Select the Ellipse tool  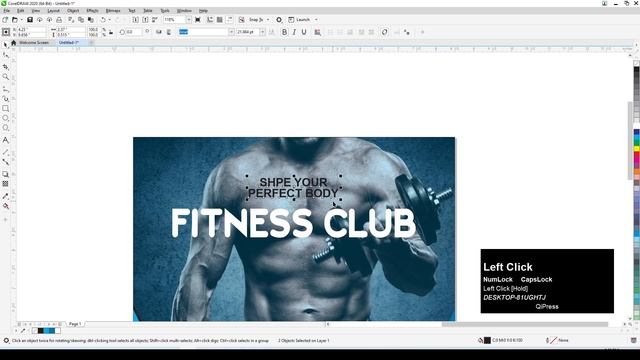6,118
